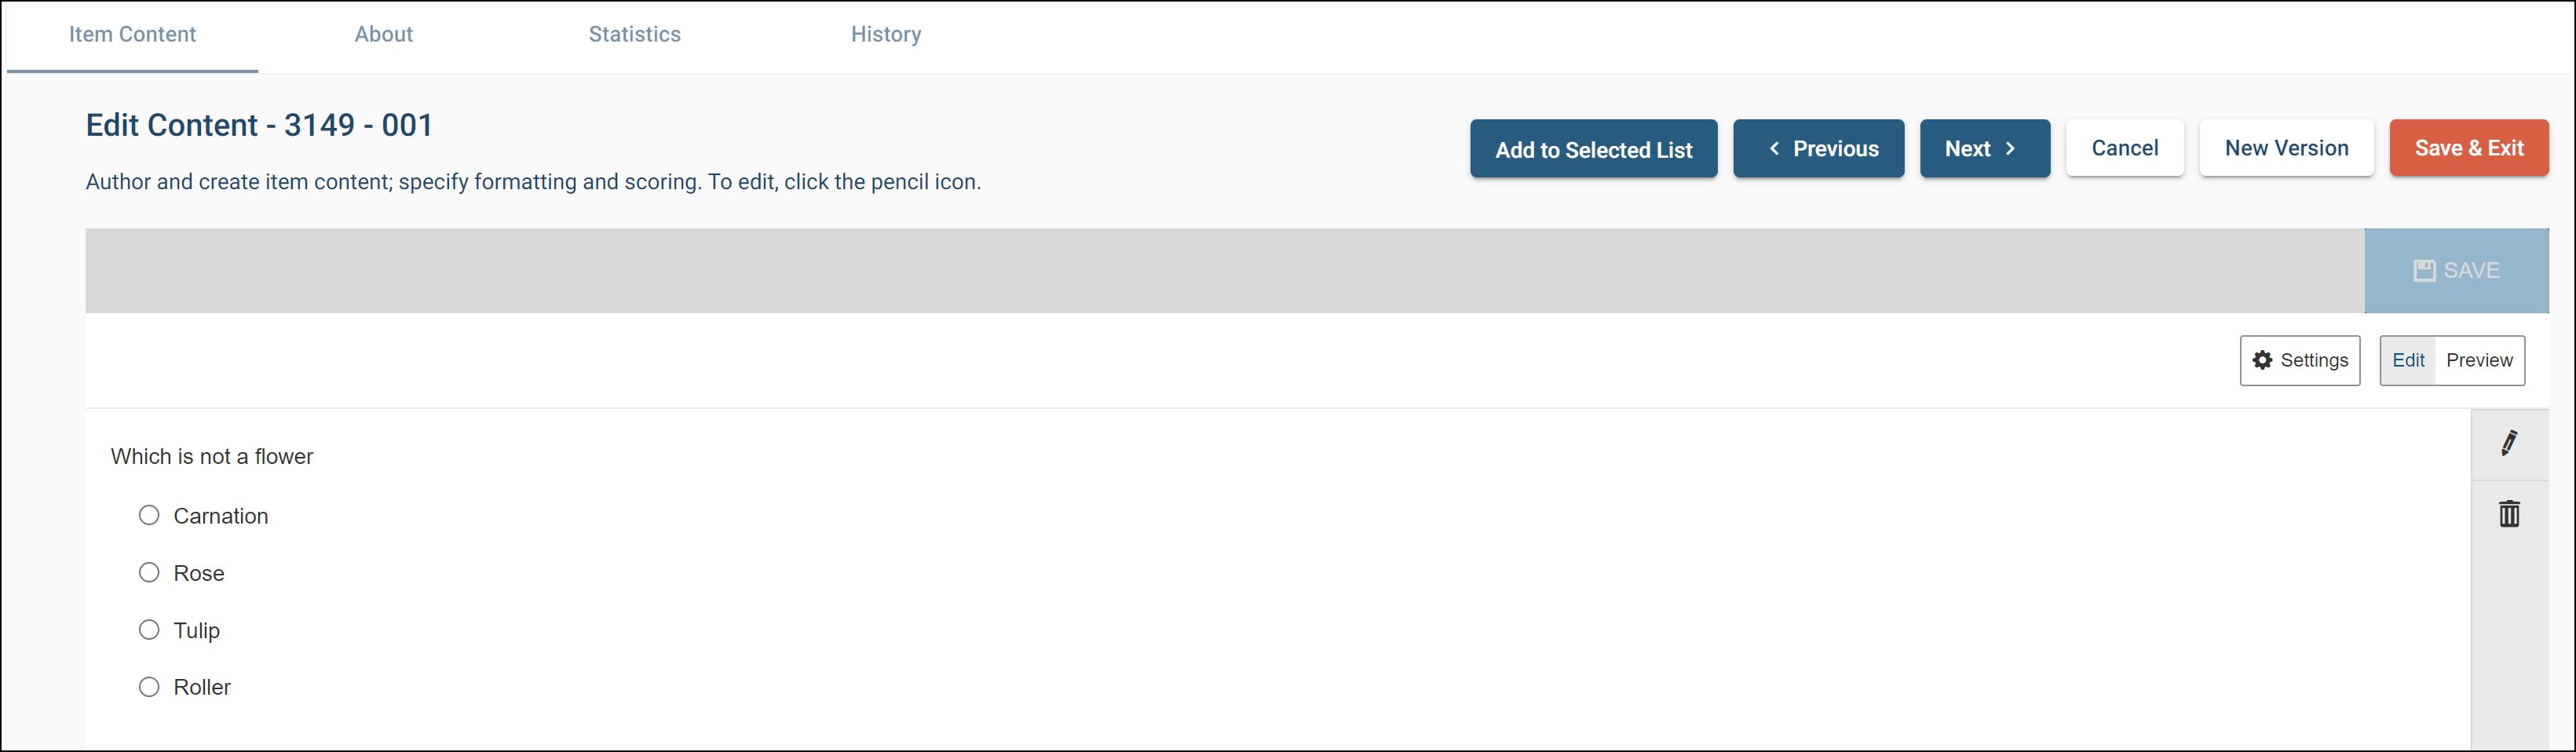
Task: Click the pencil edit icon
Action: (2509, 443)
